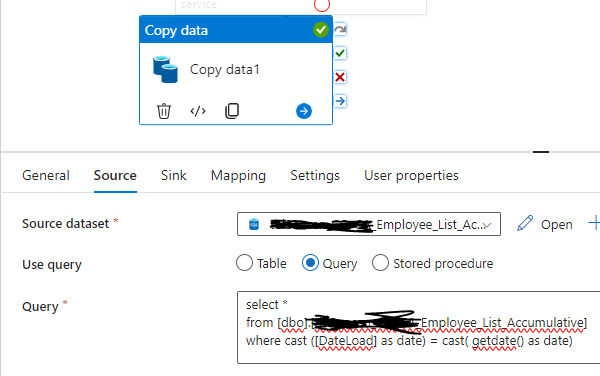600x376 pixels.
Task: Click the Source dataset label
Action: point(65,223)
